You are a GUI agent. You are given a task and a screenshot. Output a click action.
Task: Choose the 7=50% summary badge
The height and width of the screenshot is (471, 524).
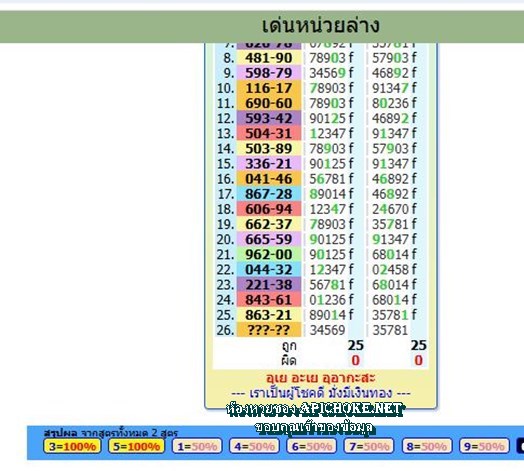click(369, 446)
